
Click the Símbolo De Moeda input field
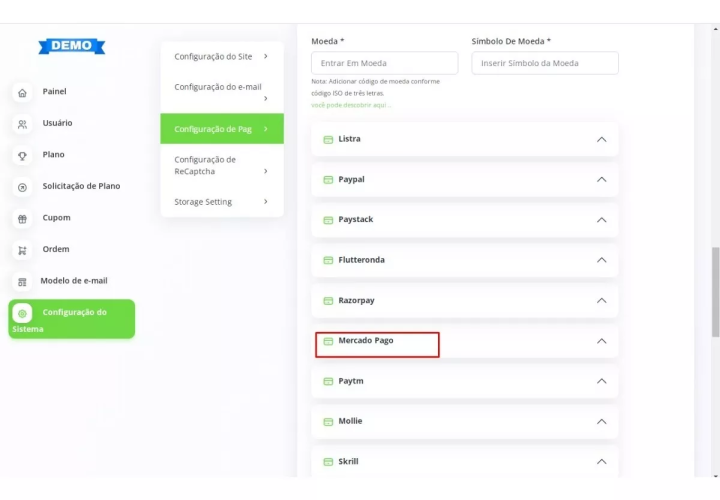click(545, 63)
